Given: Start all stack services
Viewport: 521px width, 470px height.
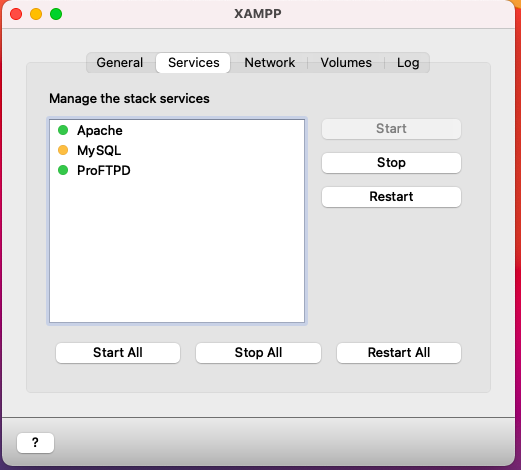Looking at the screenshot, I should tap(118, 353).
